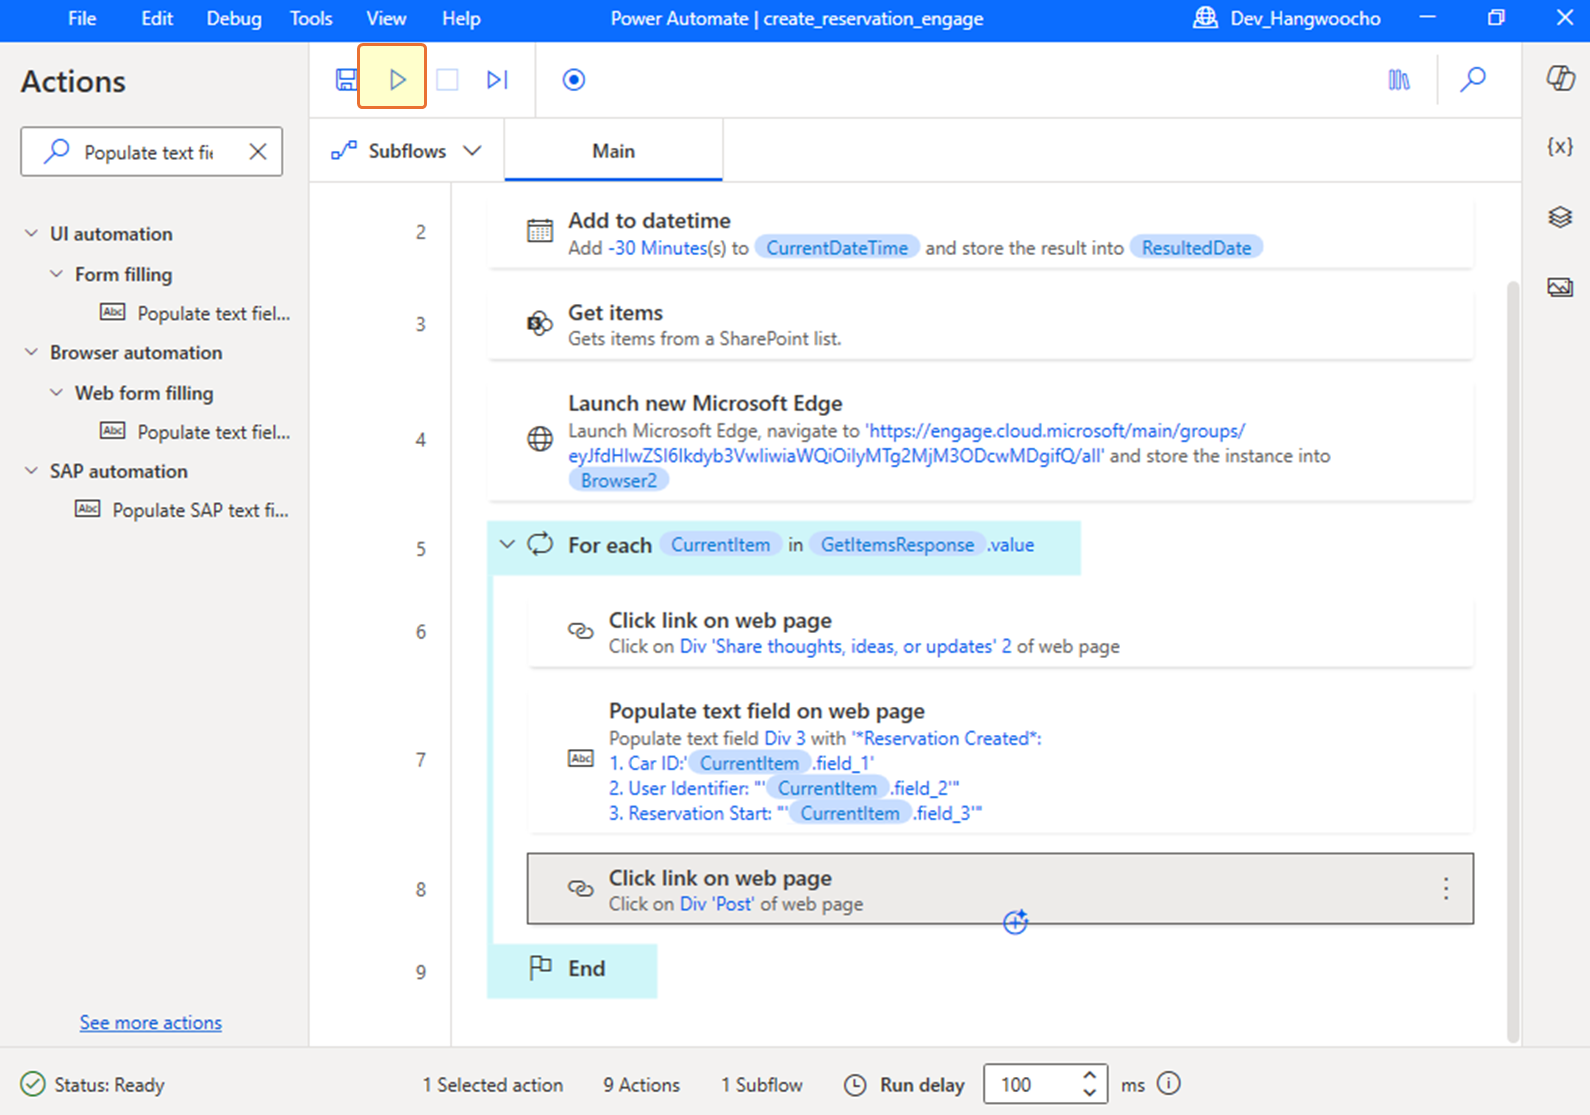Click the calendar icon on Add to datetime
This screenshot has height=1115, width=1590.
[539, 231]
